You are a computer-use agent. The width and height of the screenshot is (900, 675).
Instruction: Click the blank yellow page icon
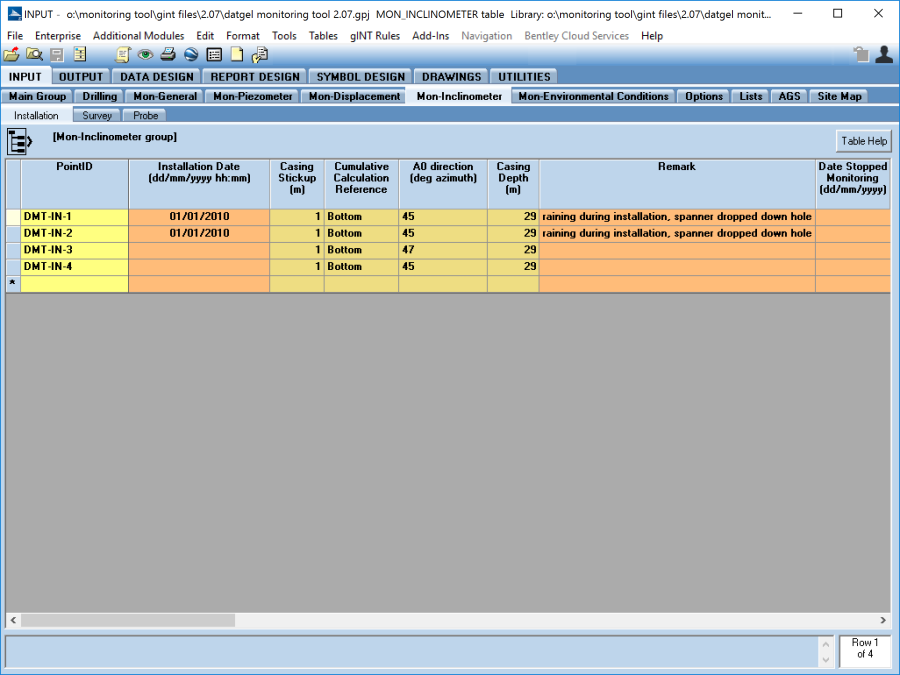[237, 55]
